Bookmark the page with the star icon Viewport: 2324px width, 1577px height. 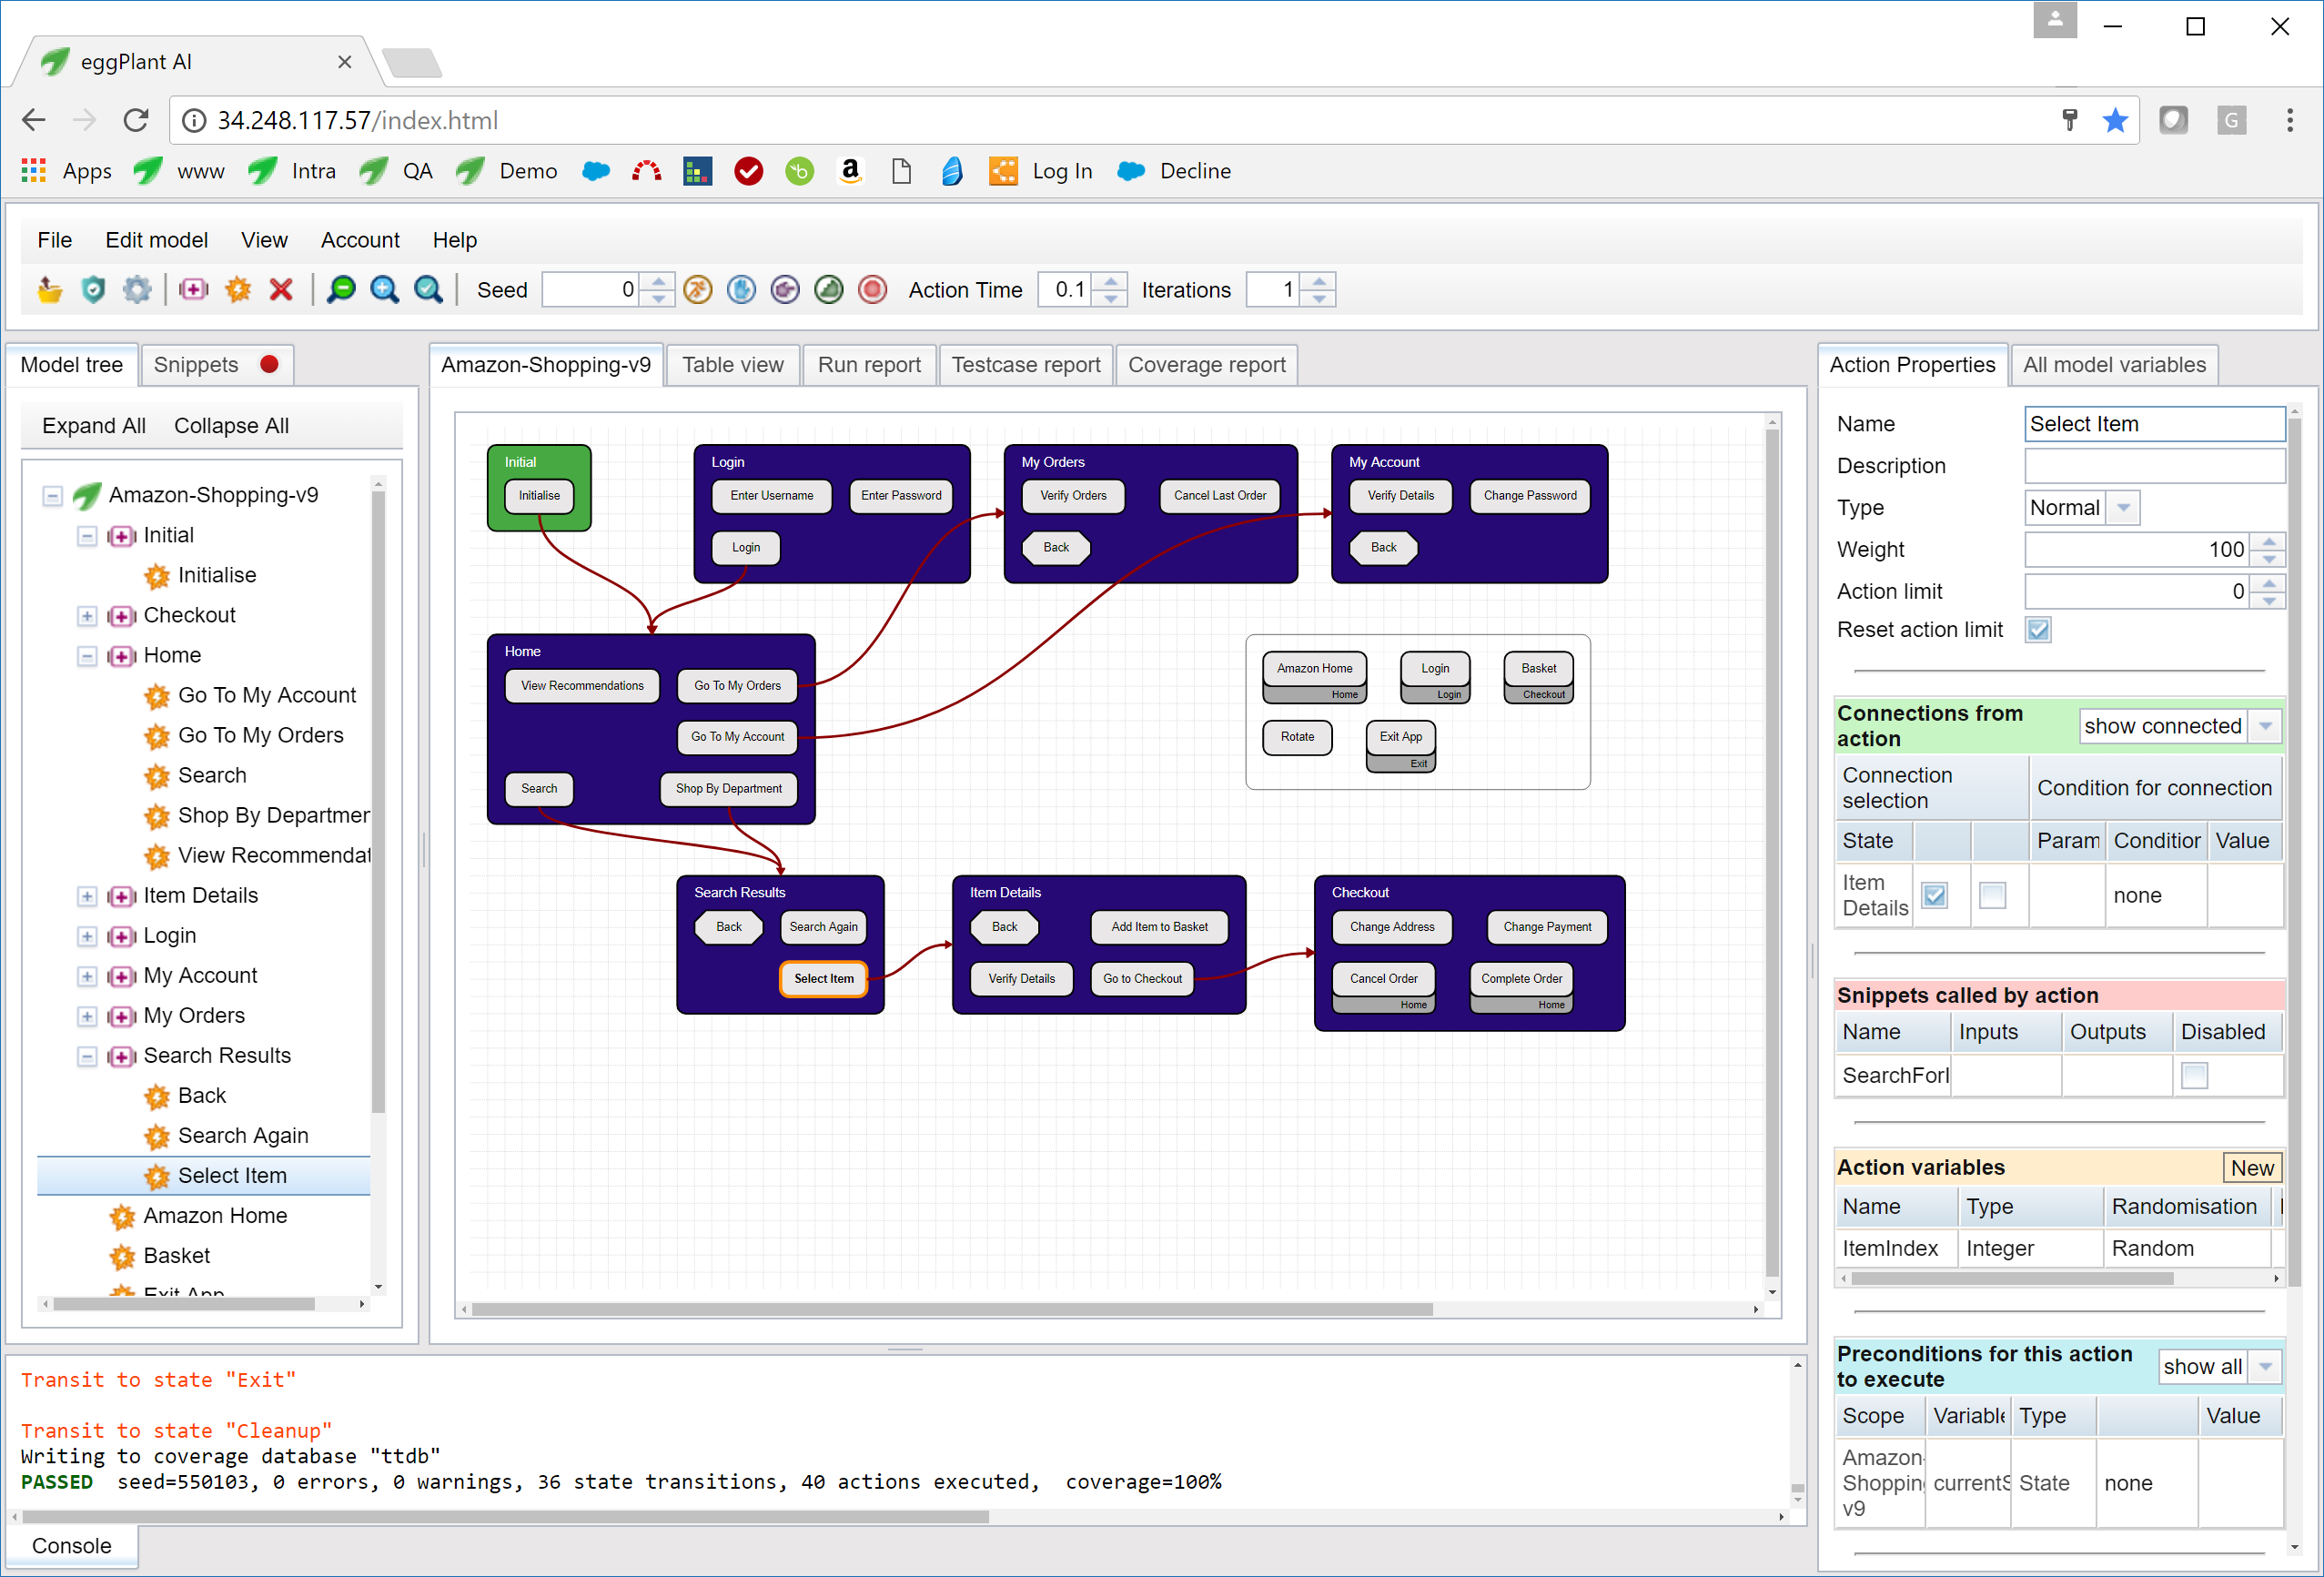[x=2115, y=121]
